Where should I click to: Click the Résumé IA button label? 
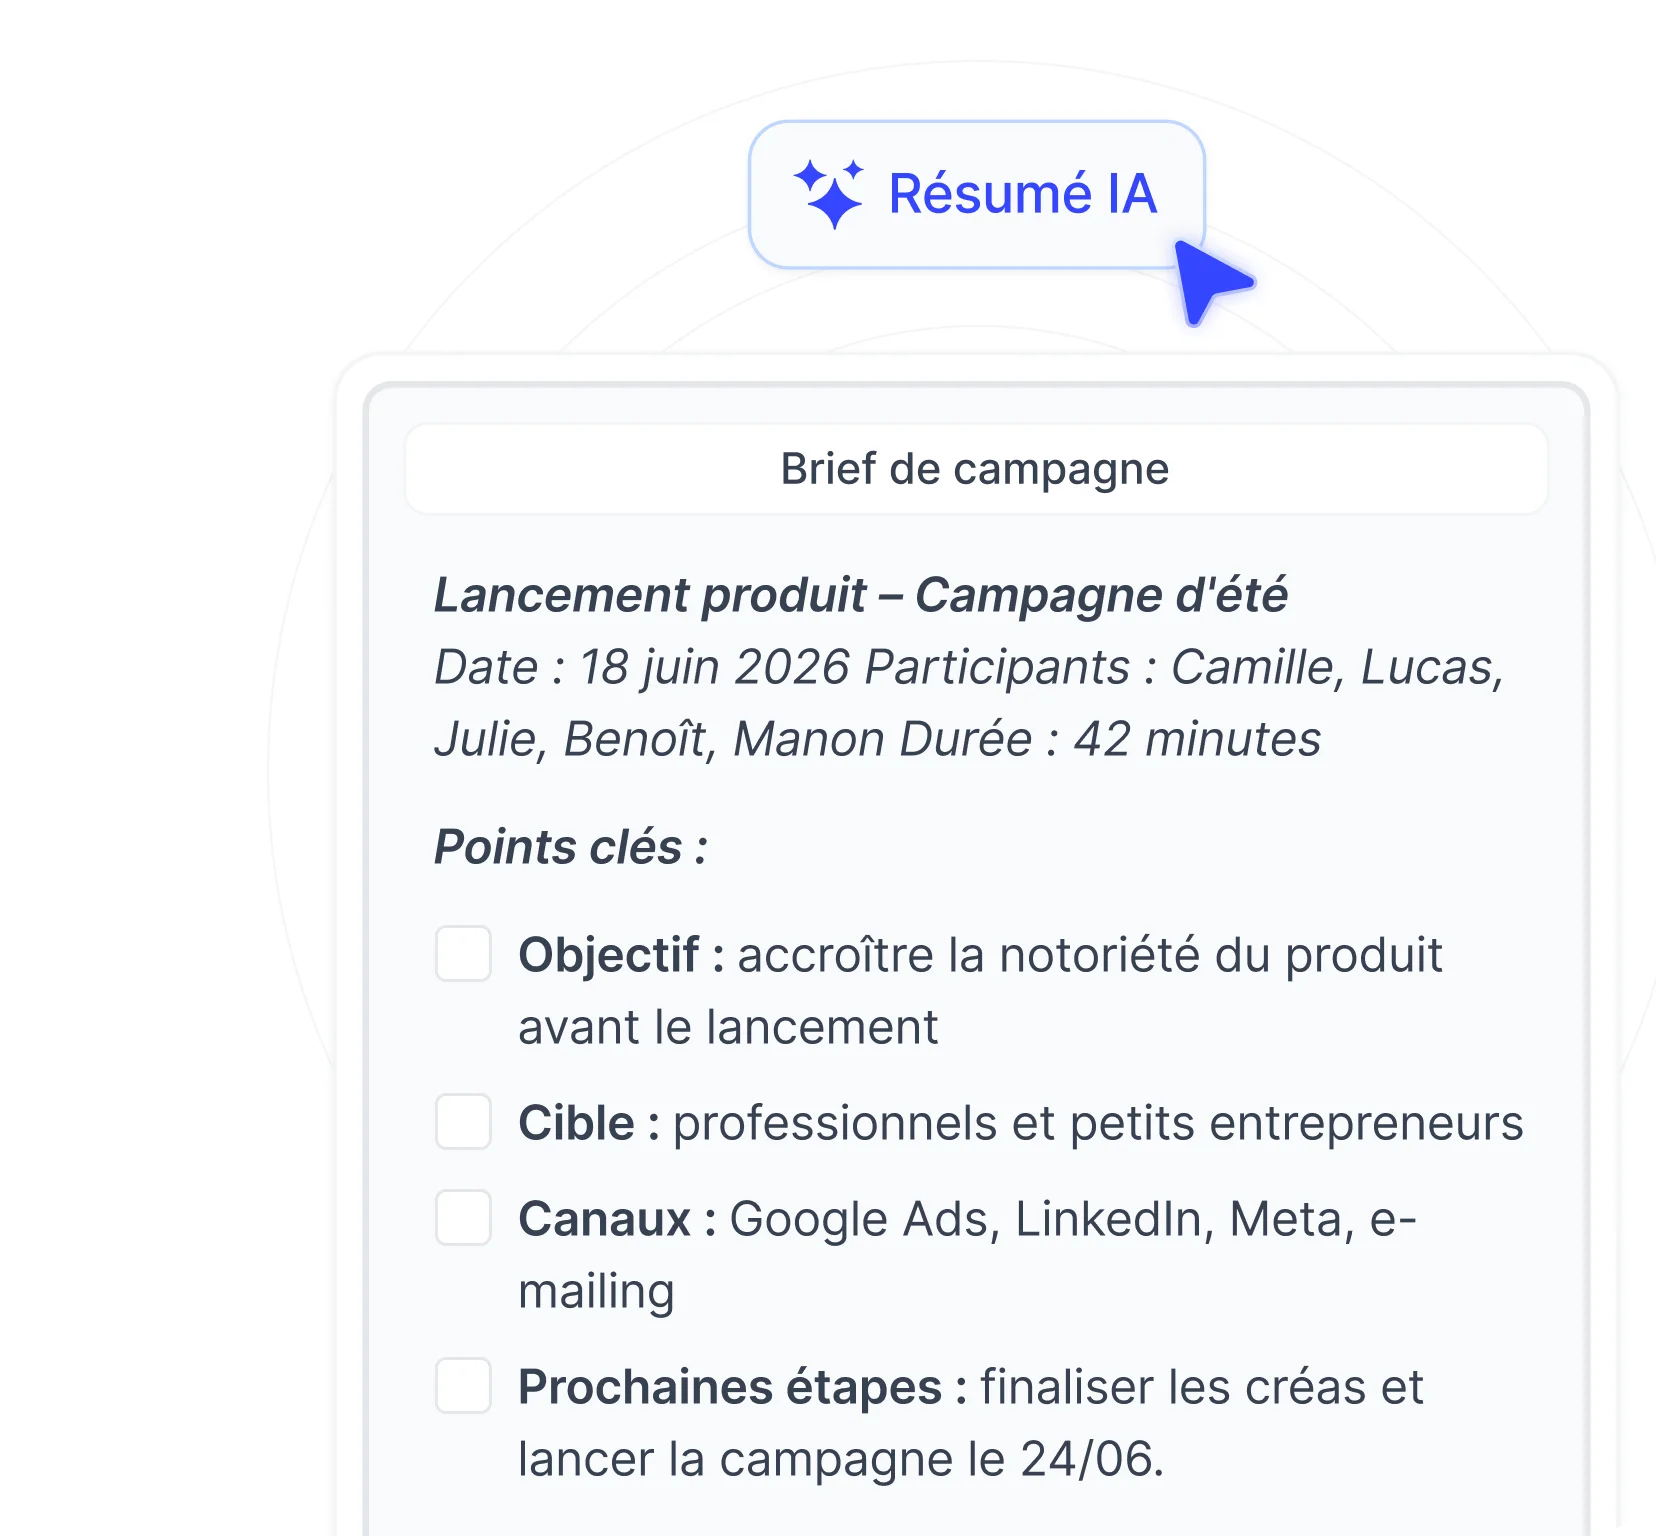tap(1023, 194)
